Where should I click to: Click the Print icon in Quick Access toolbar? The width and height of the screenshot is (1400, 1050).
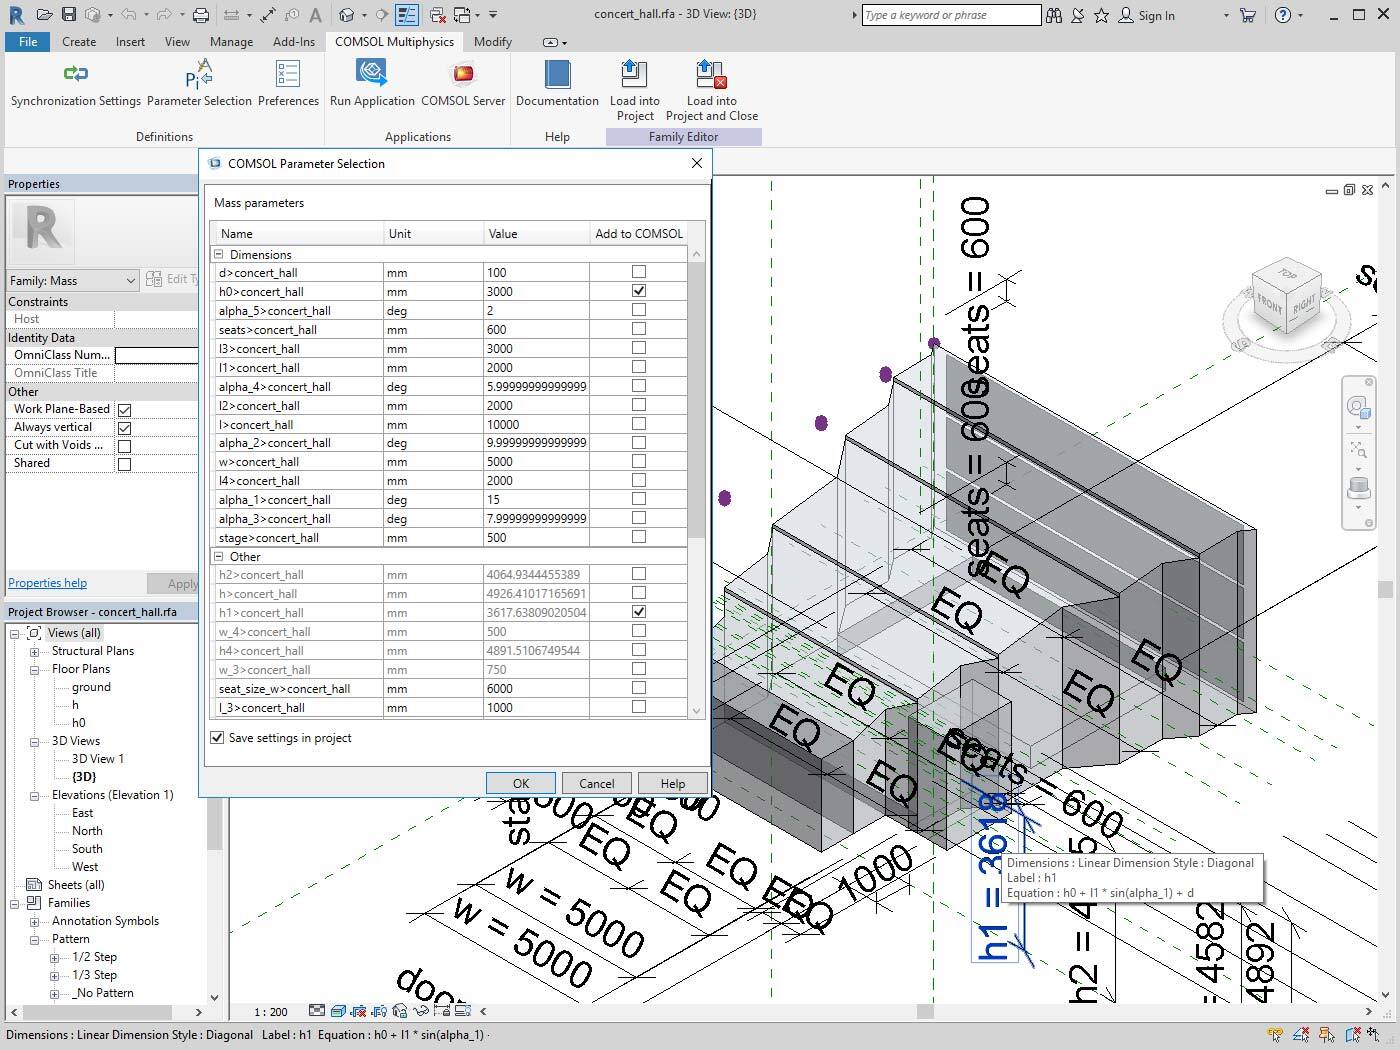(200, 14)
